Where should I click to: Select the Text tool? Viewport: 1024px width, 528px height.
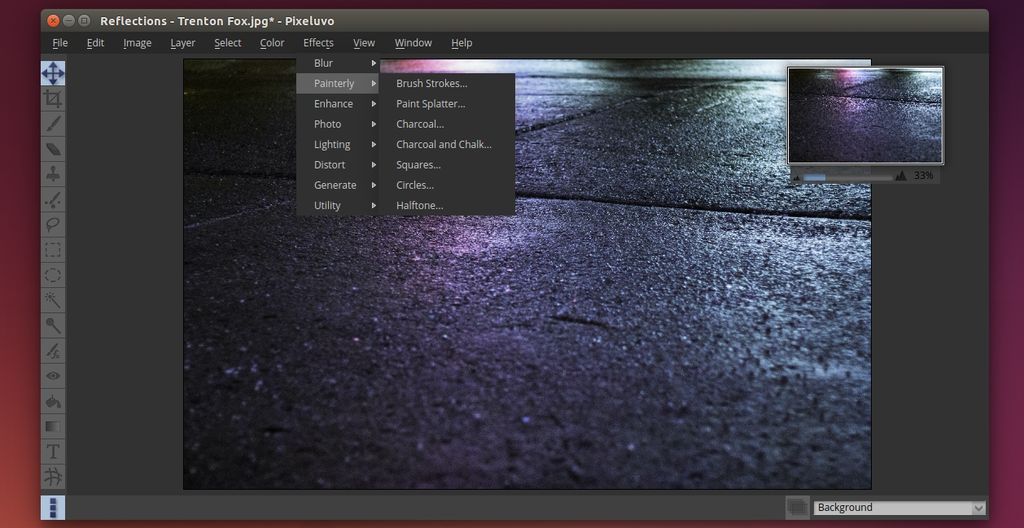[53, 452]
